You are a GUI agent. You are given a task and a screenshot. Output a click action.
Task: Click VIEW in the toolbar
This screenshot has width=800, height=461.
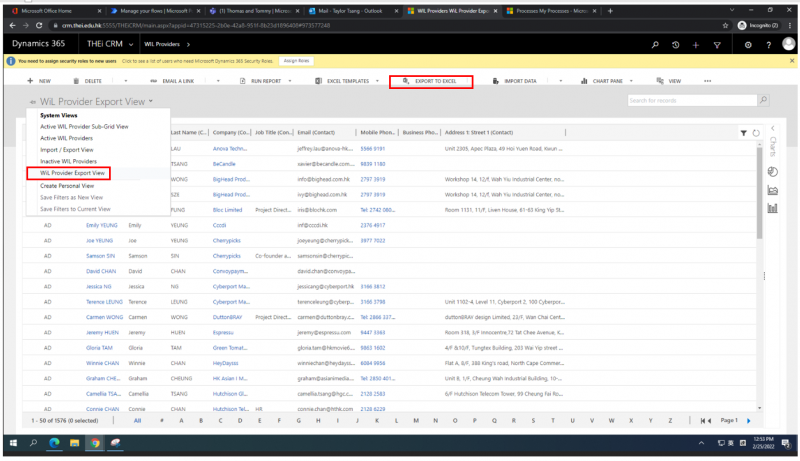pyautogui.click(x=669, y=81)
